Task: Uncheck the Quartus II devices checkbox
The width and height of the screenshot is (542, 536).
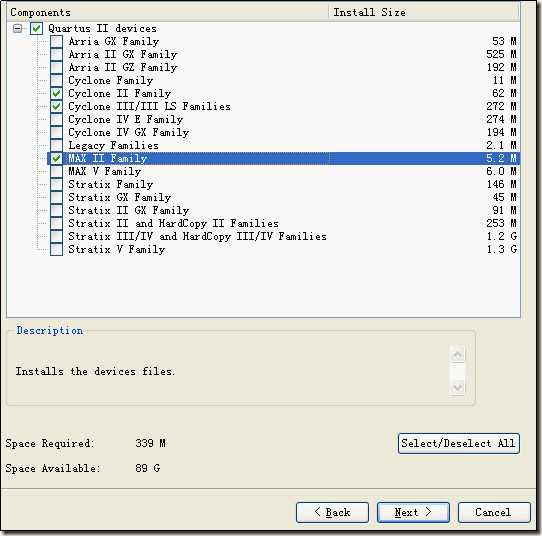Action: click(x=36, y=28)
